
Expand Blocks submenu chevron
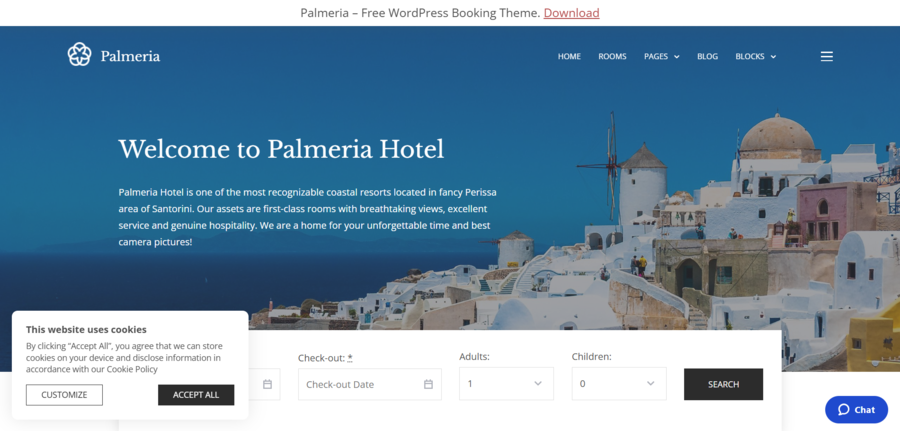773,57
